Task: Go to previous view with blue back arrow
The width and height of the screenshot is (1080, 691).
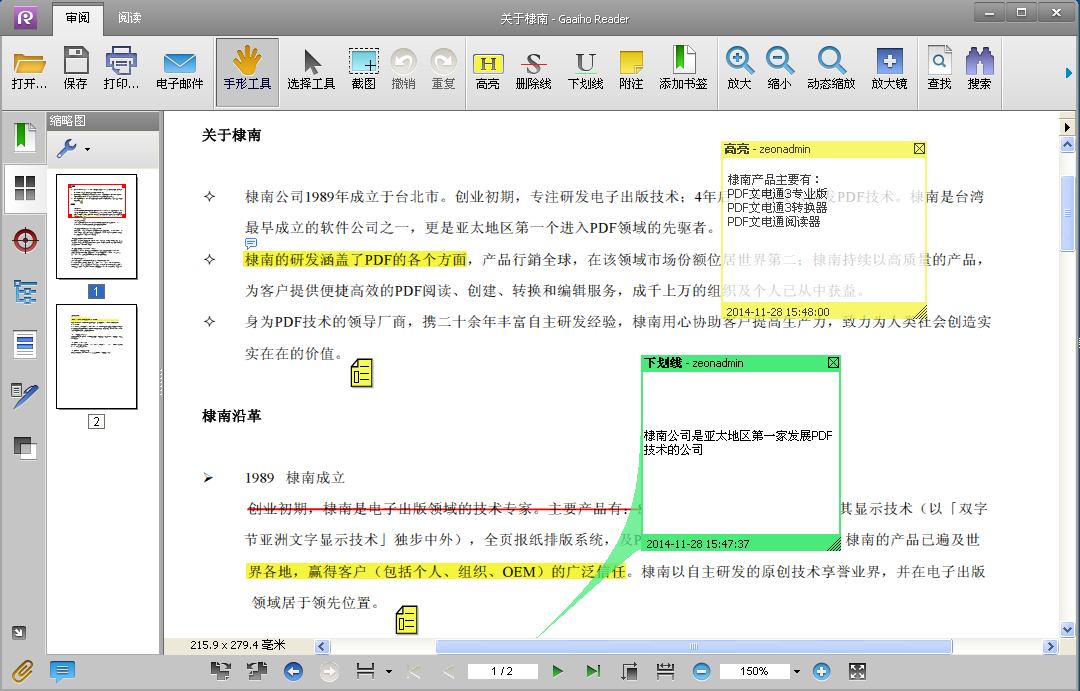Action: 293,671
